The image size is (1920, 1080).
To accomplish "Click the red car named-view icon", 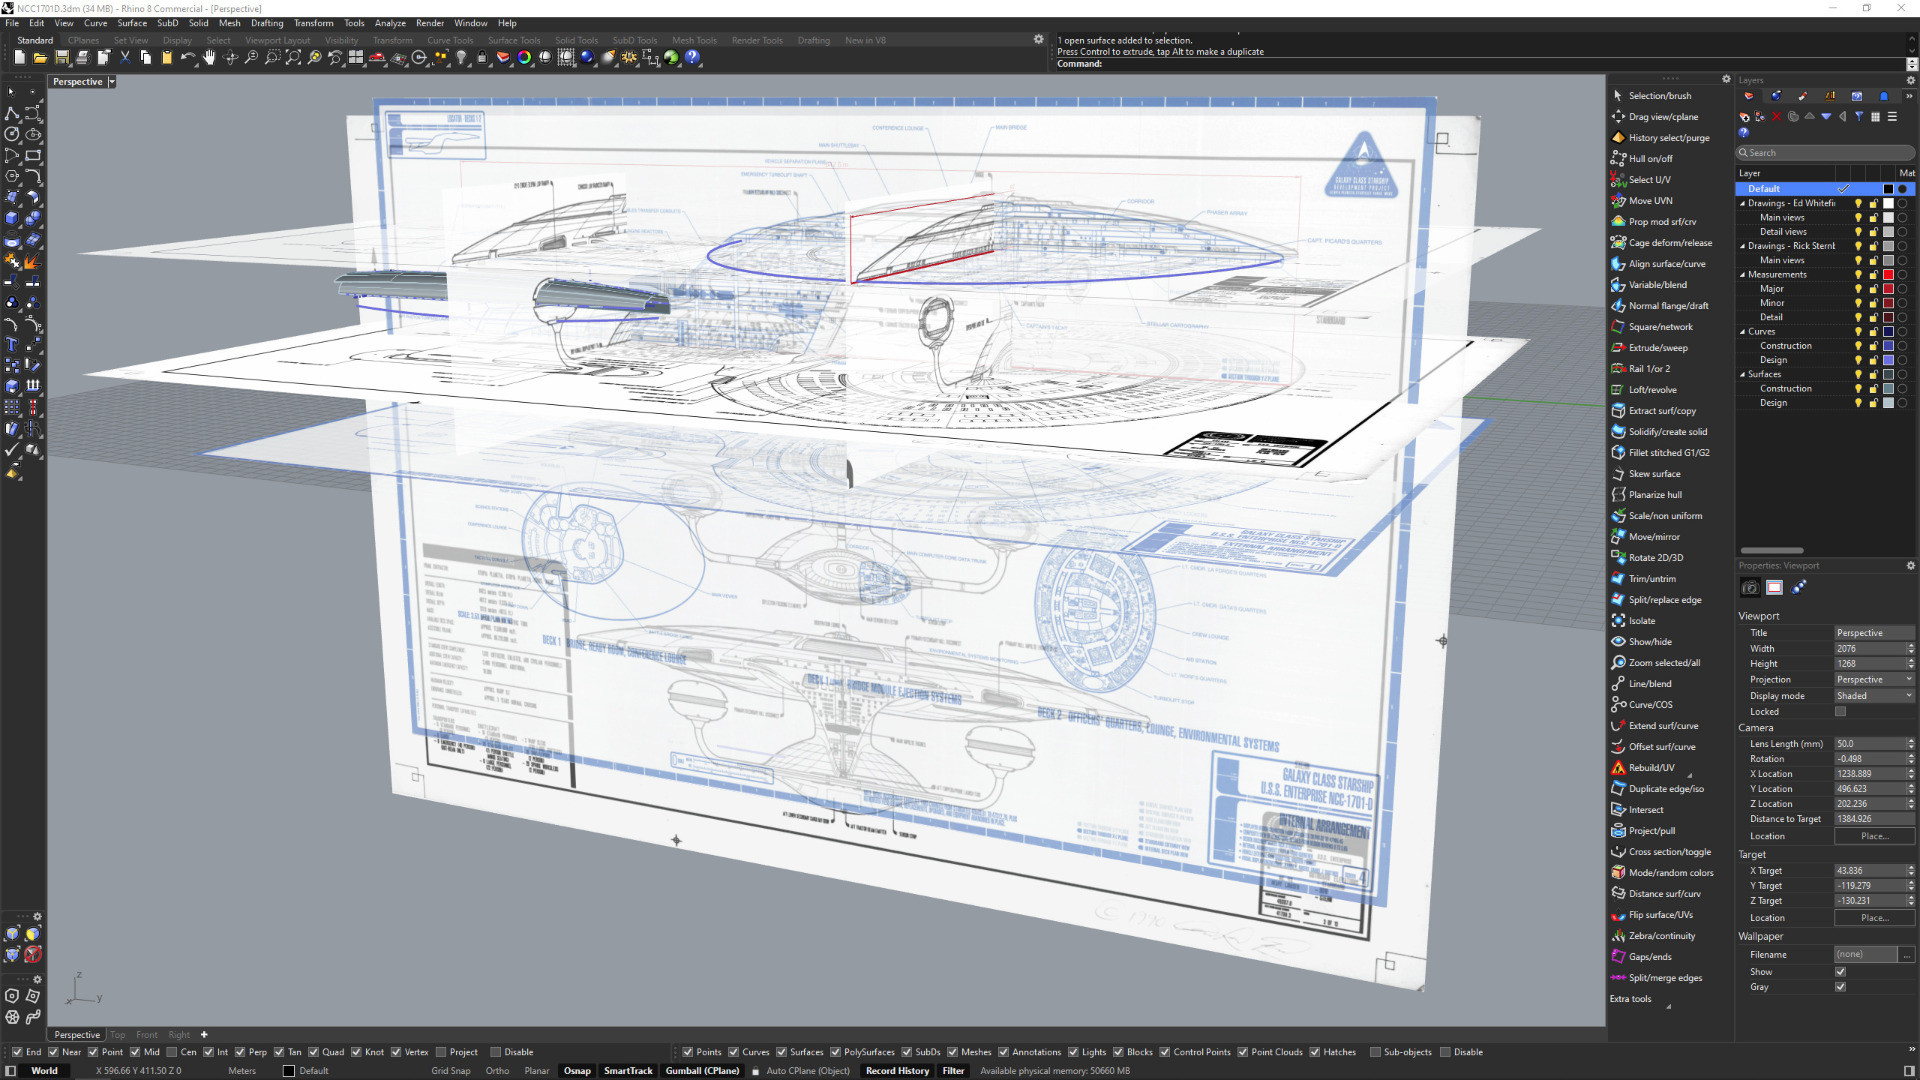I will point(377,58).
